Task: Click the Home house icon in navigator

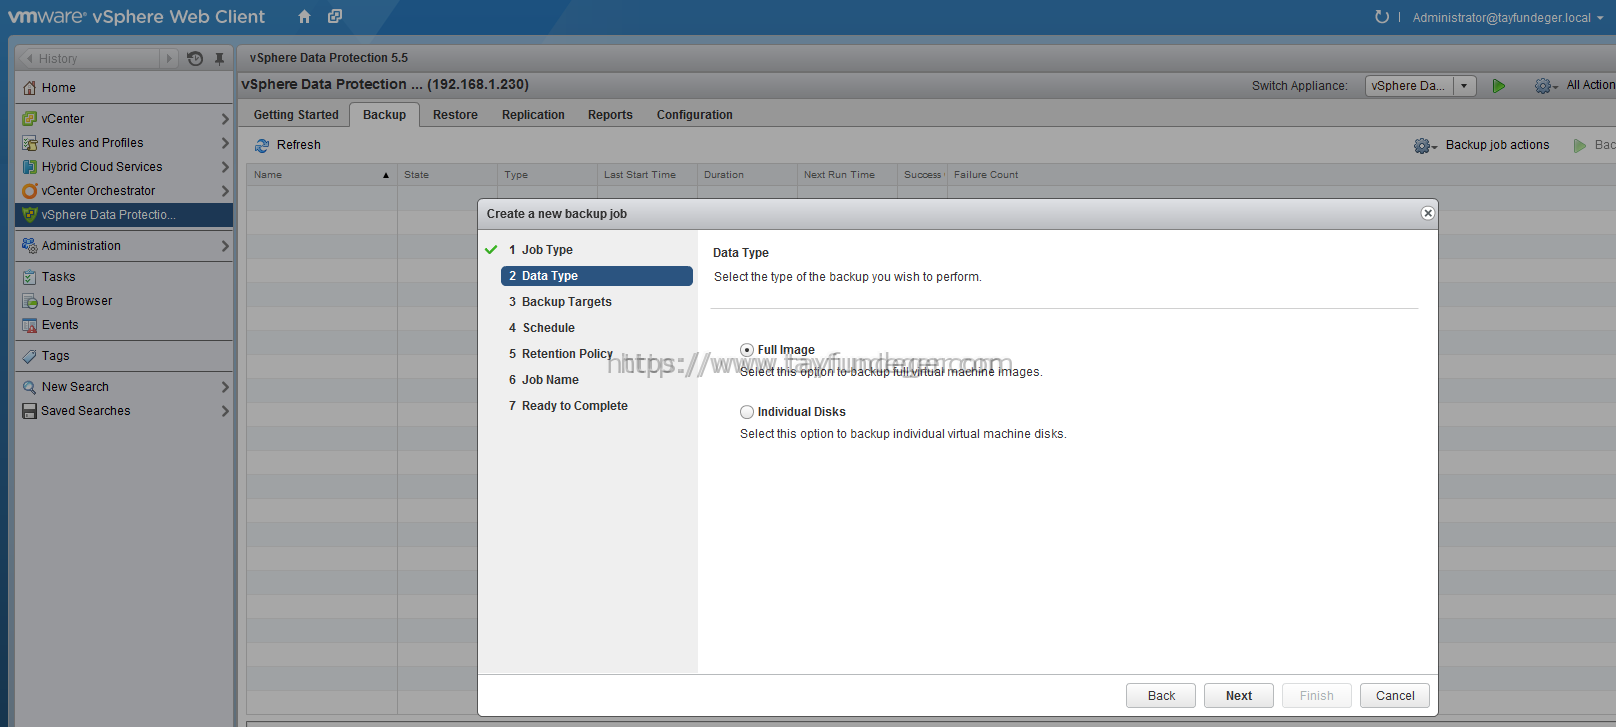Action: (30, 88)
